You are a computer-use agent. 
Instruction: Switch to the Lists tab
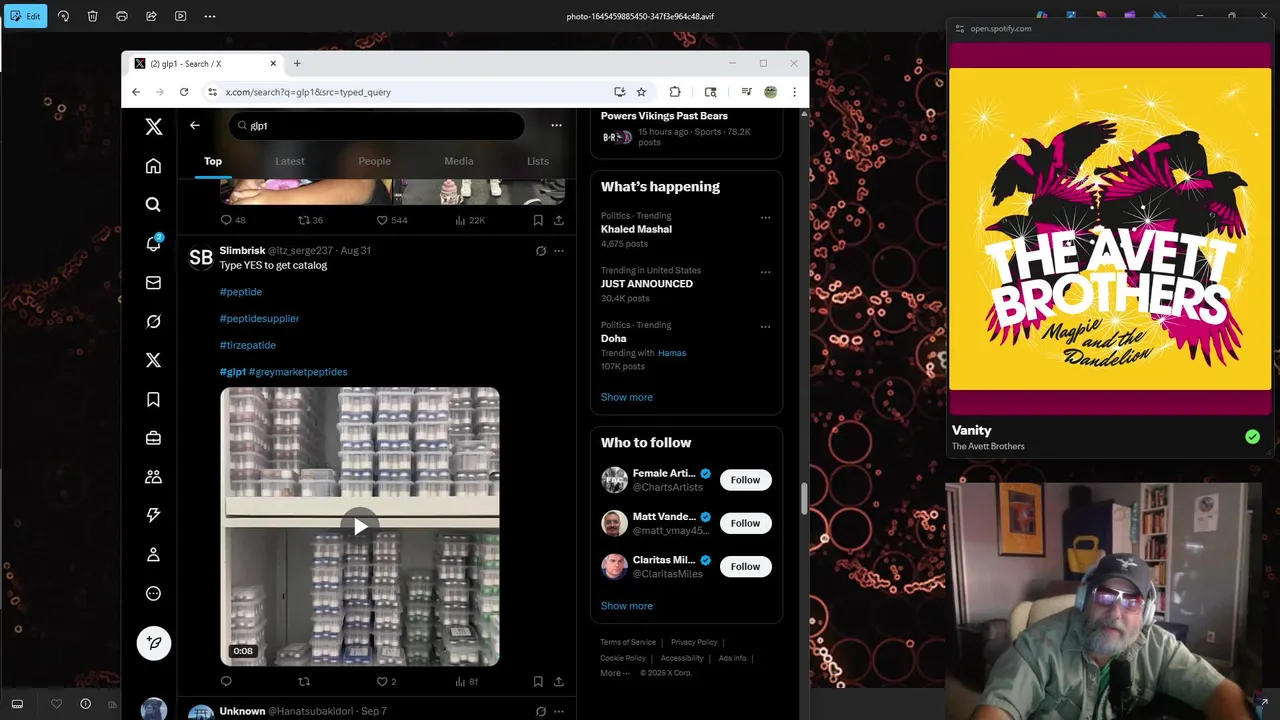(538, 161)
